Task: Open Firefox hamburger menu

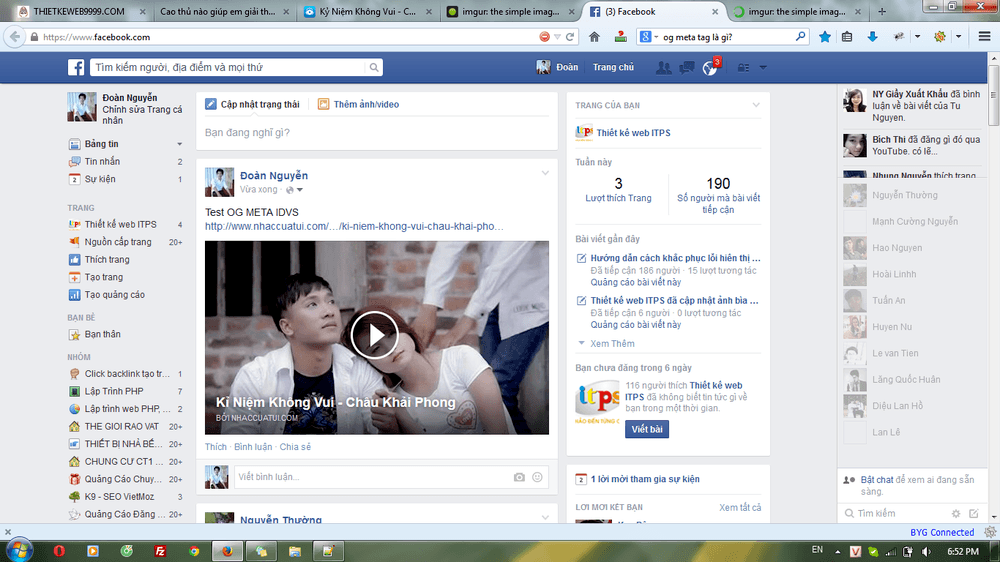Action: click(984, 37)
